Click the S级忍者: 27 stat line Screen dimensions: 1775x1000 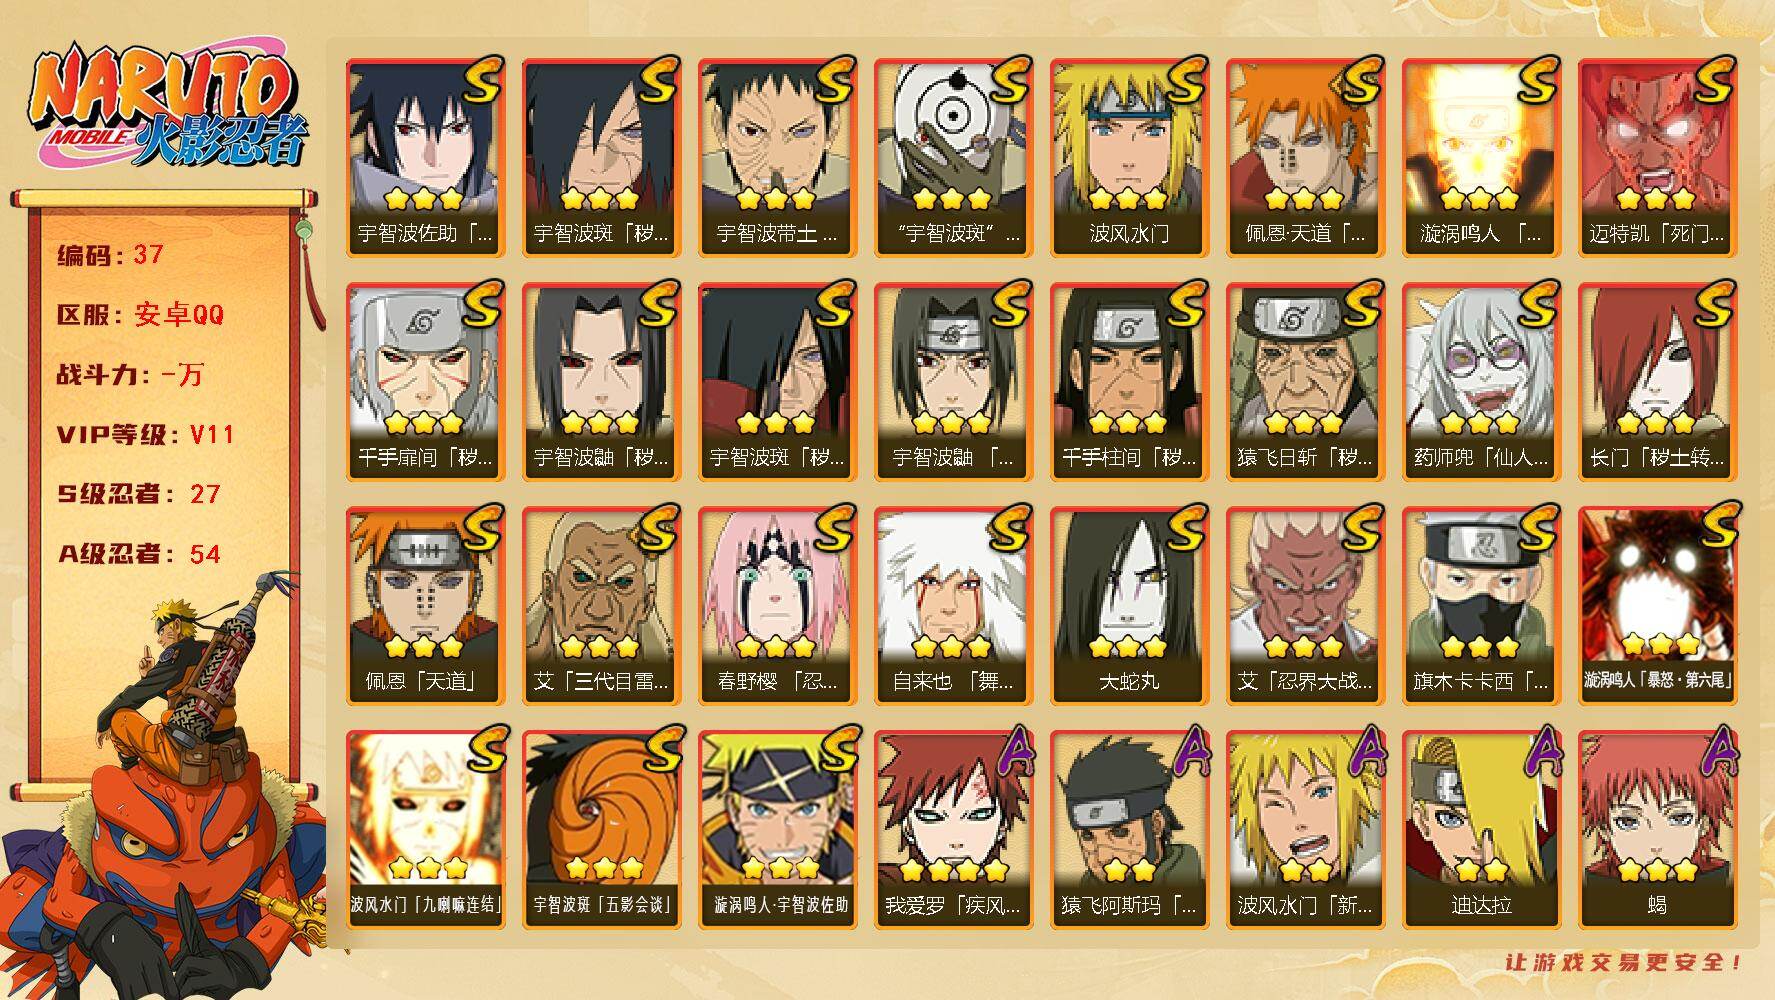(x=138, y=494)
